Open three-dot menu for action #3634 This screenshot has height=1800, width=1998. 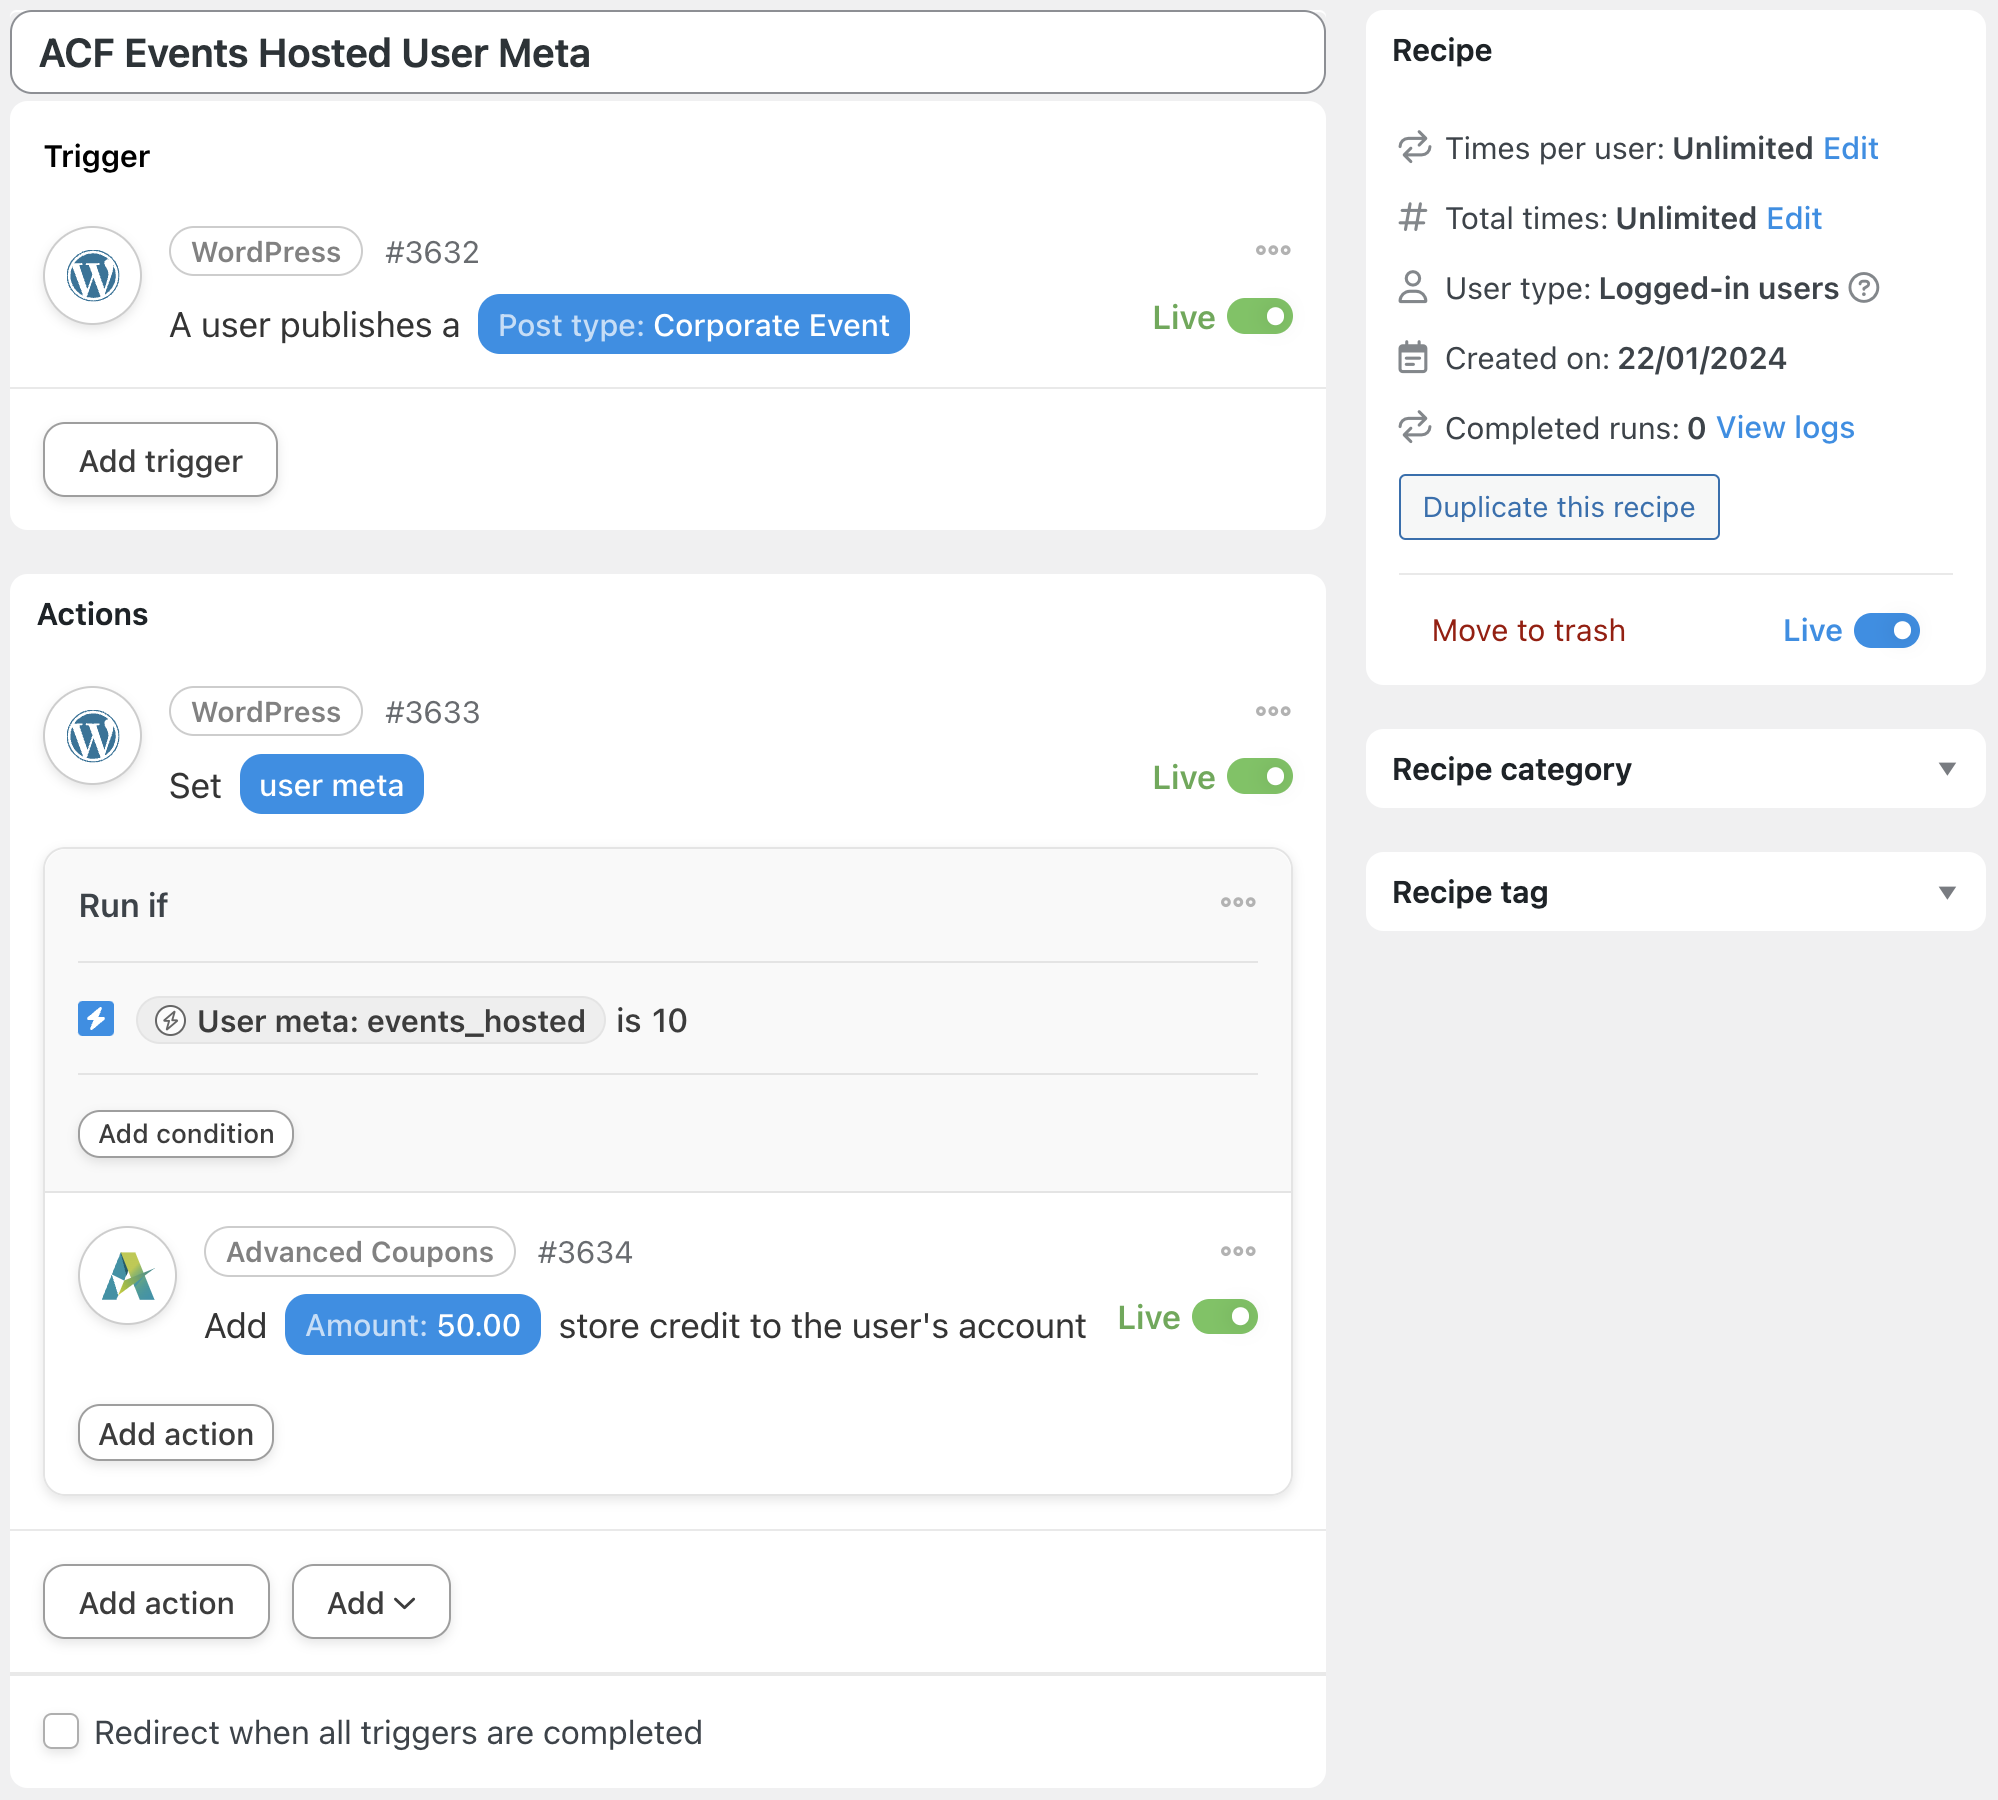[1237, 1251]
